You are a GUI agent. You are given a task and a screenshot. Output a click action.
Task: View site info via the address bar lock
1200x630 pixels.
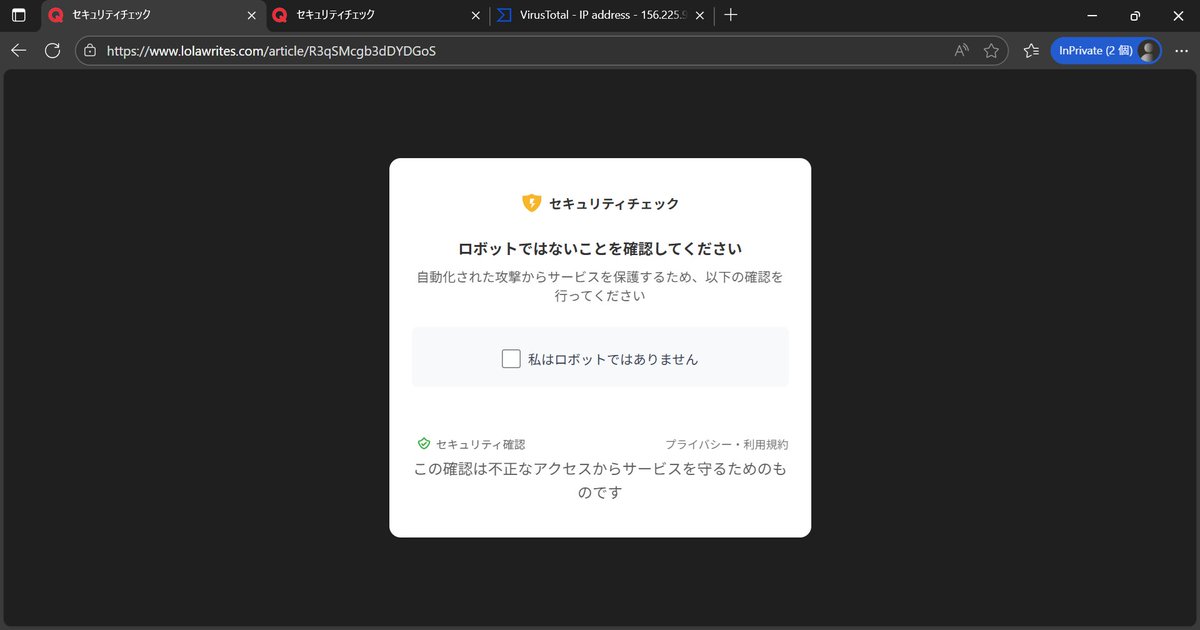tap(90, 50)
